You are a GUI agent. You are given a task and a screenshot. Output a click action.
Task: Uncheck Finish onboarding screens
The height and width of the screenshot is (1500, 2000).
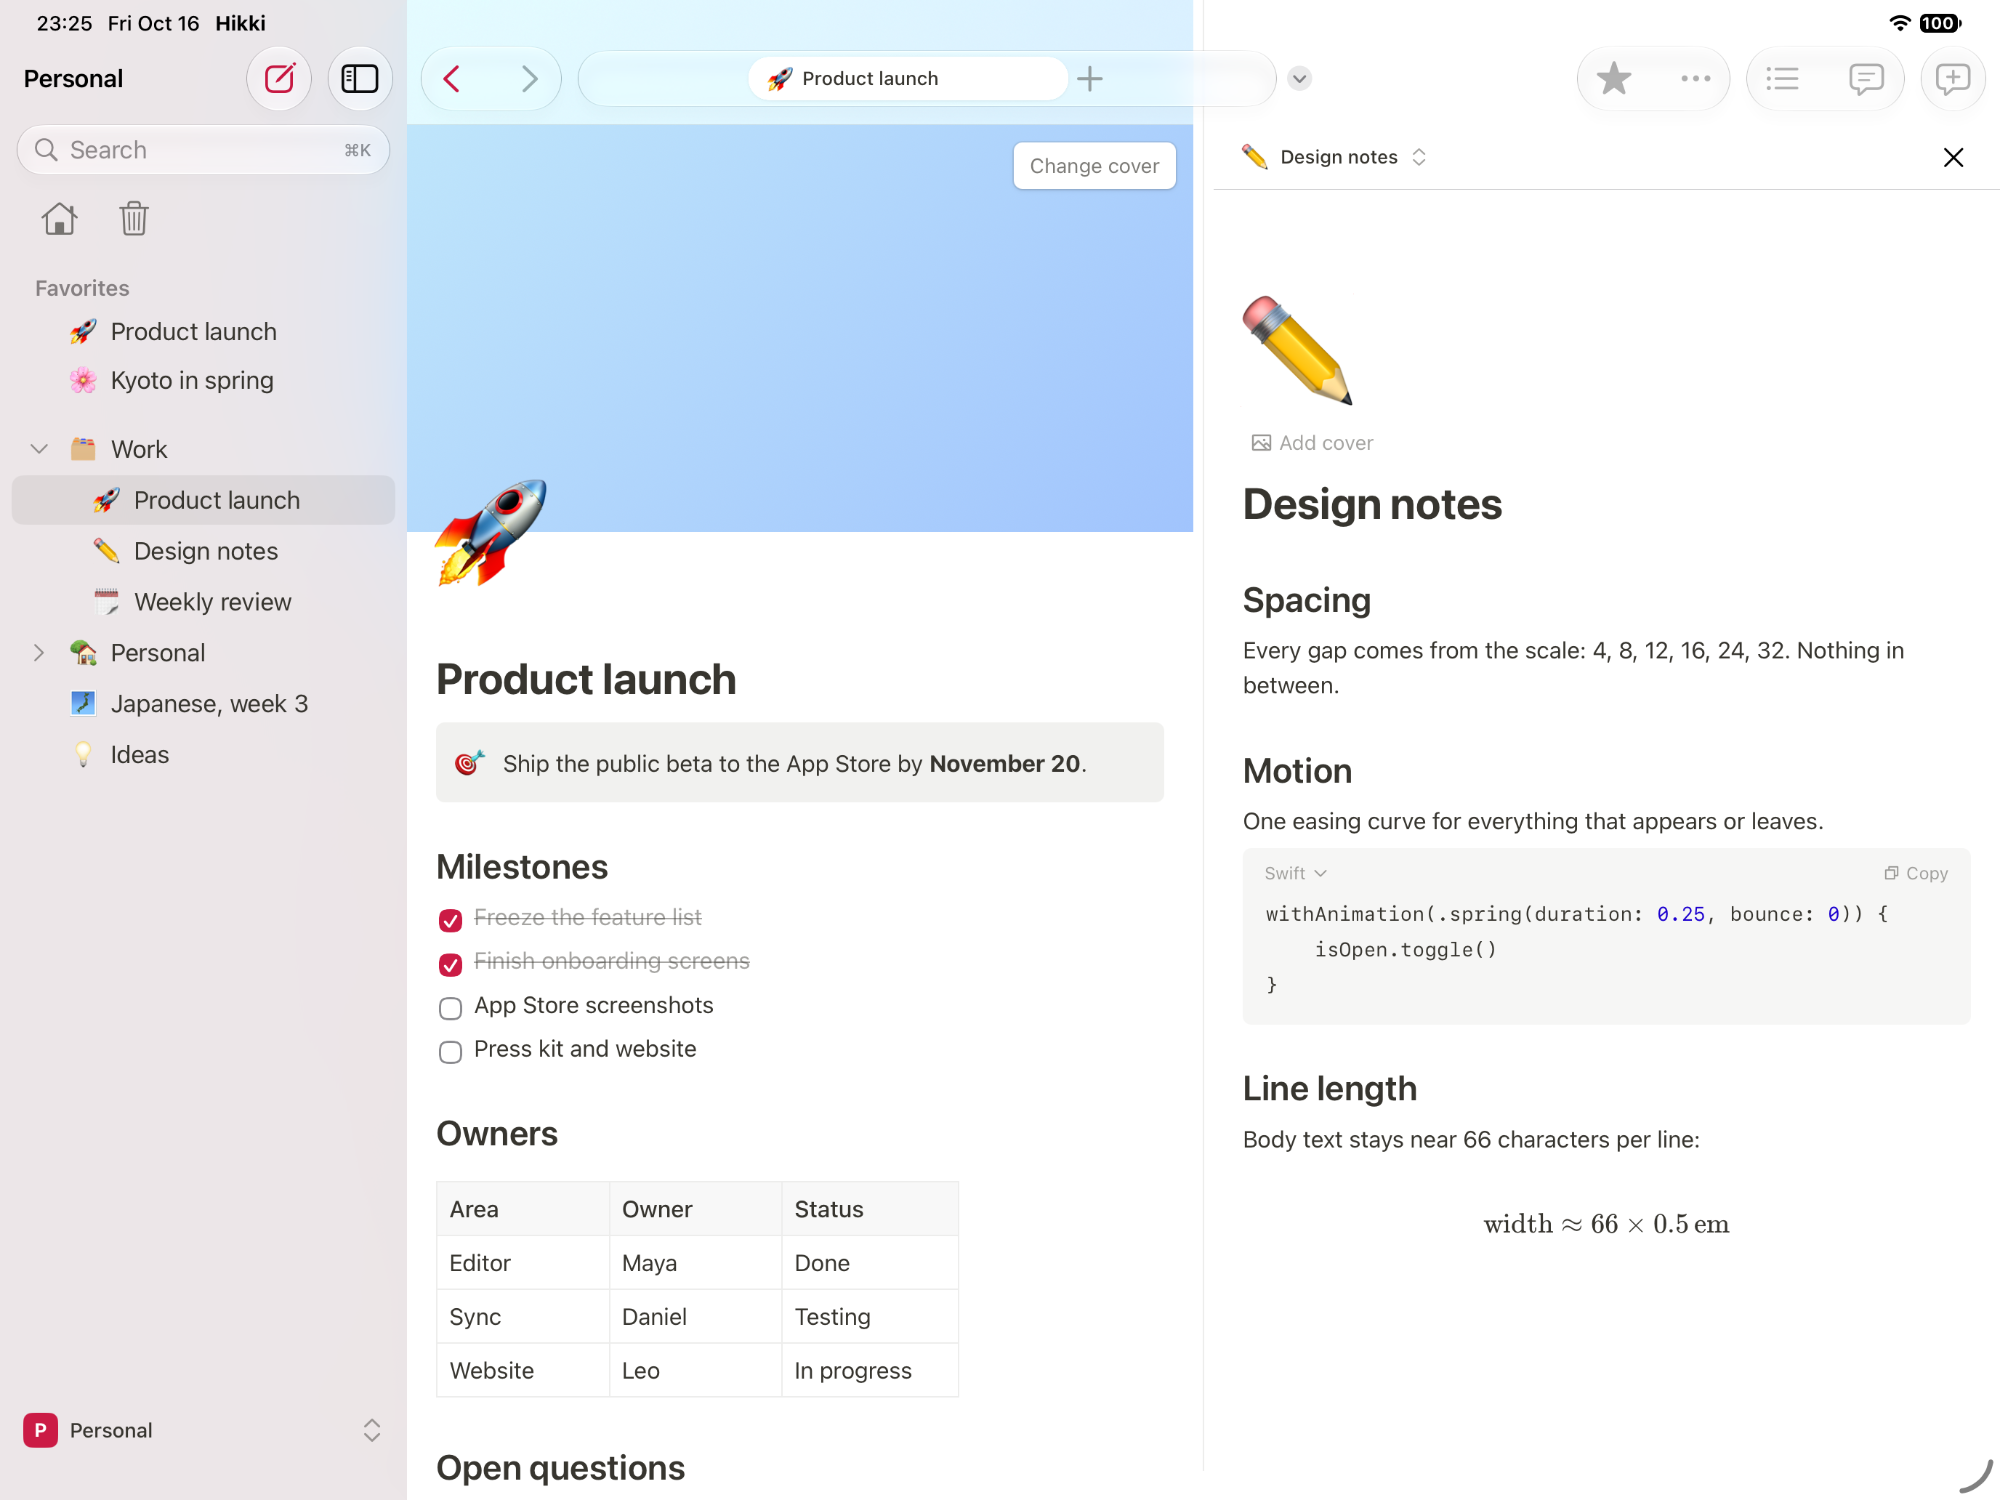tap(450, 963)
